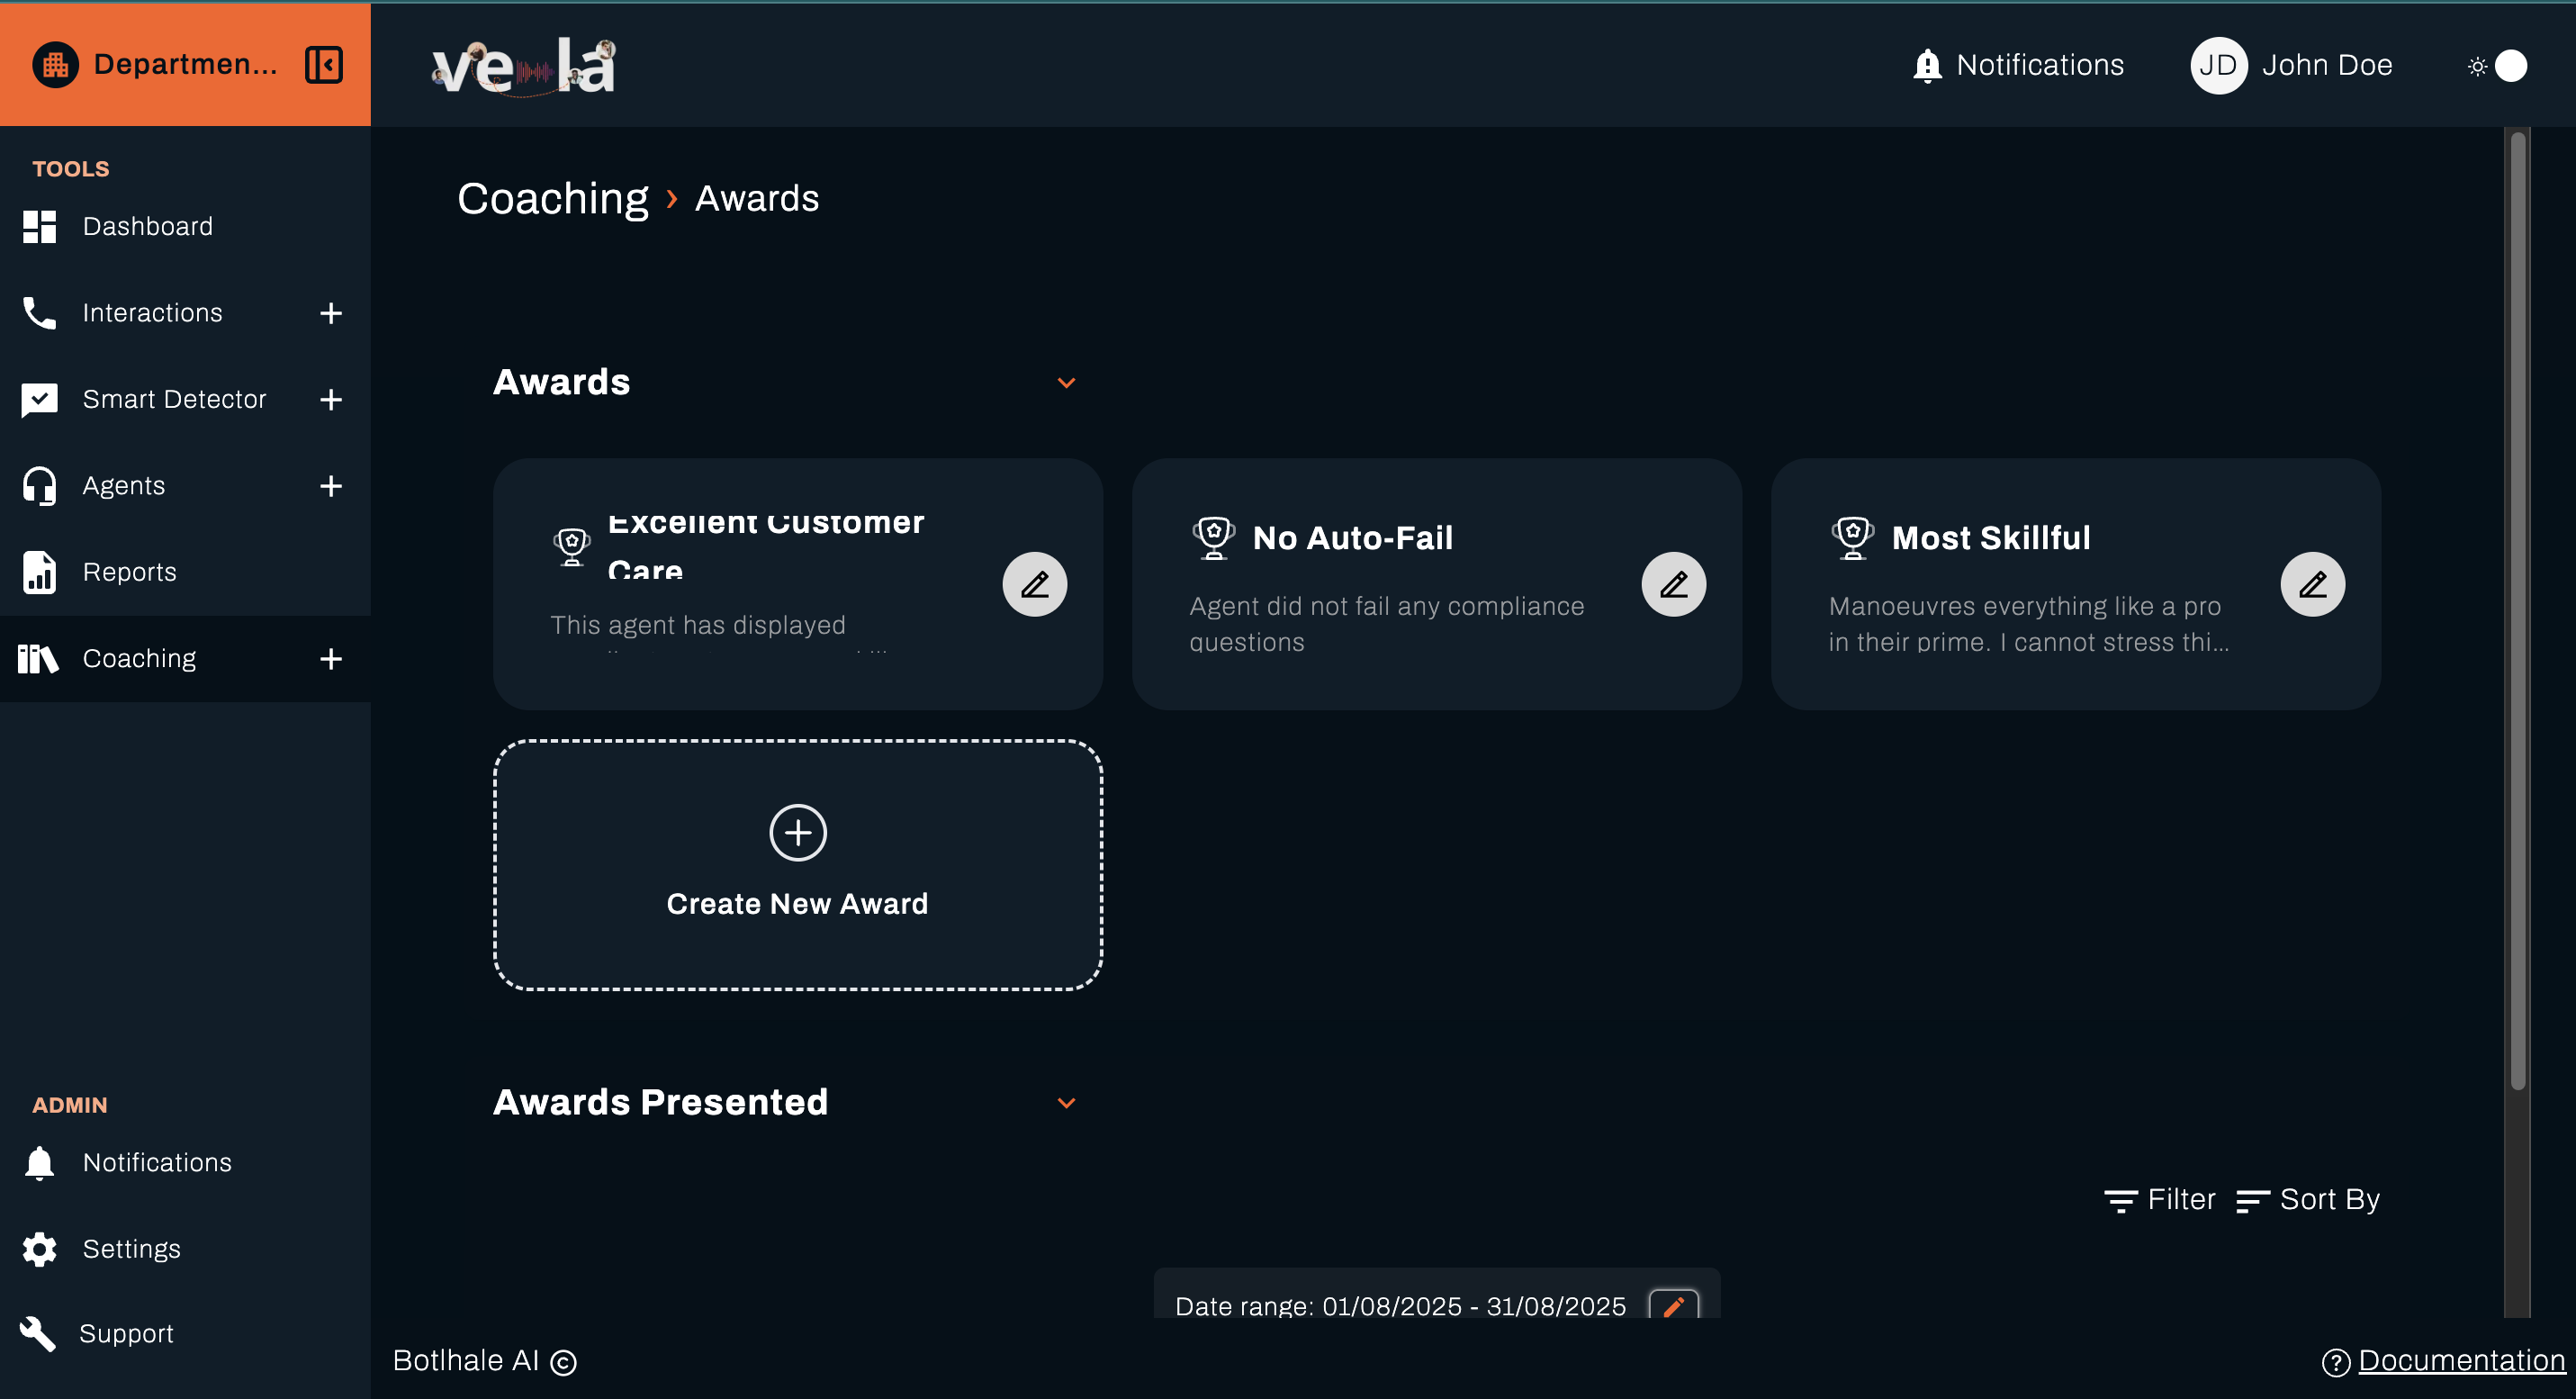Edit the Most Skillful award
This screenshot has height=1399, width=2576.
click(x=2311, y=584)
